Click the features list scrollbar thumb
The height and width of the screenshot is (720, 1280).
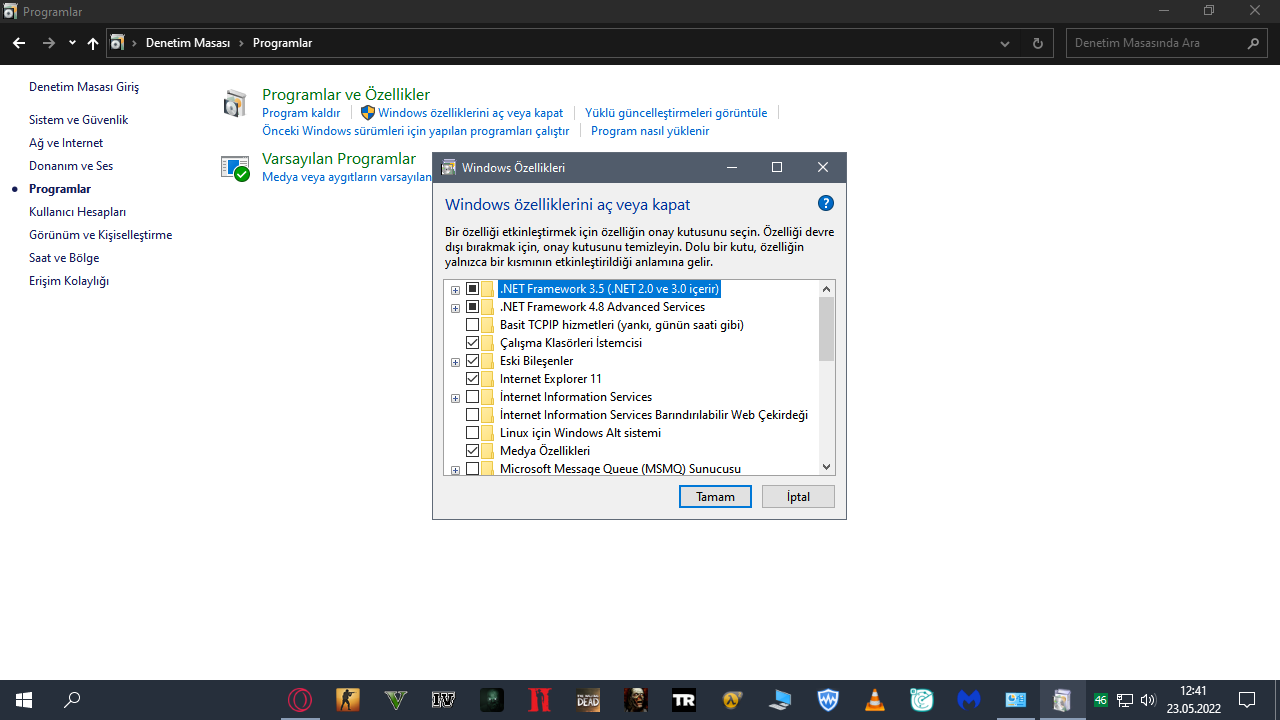826,329
